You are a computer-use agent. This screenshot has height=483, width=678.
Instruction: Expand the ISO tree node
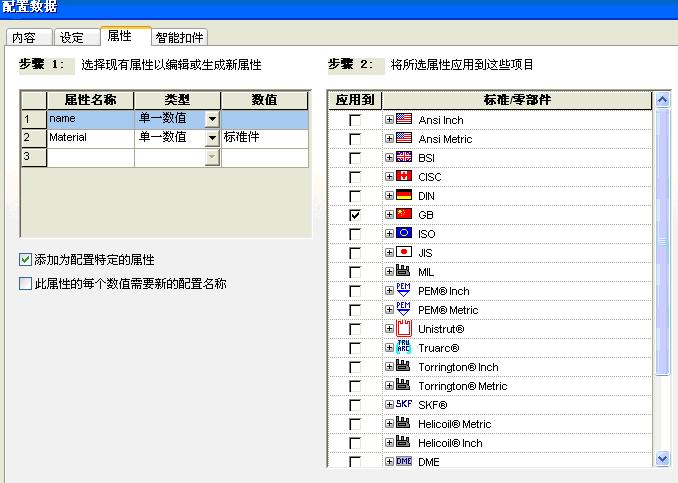pos(389,234)
